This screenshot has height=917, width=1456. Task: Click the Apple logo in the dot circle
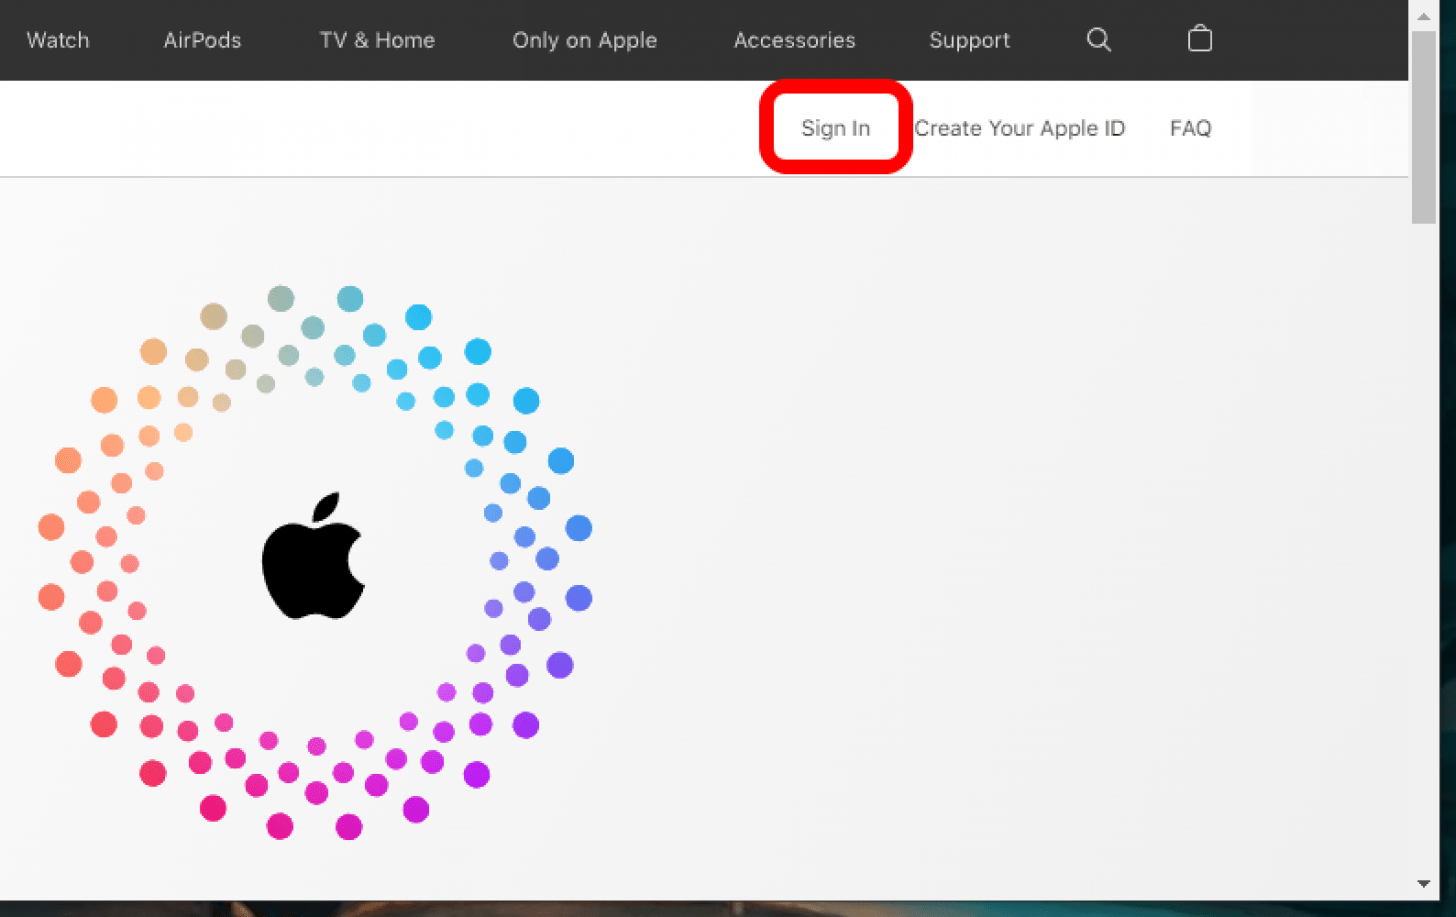coord(313,555)
